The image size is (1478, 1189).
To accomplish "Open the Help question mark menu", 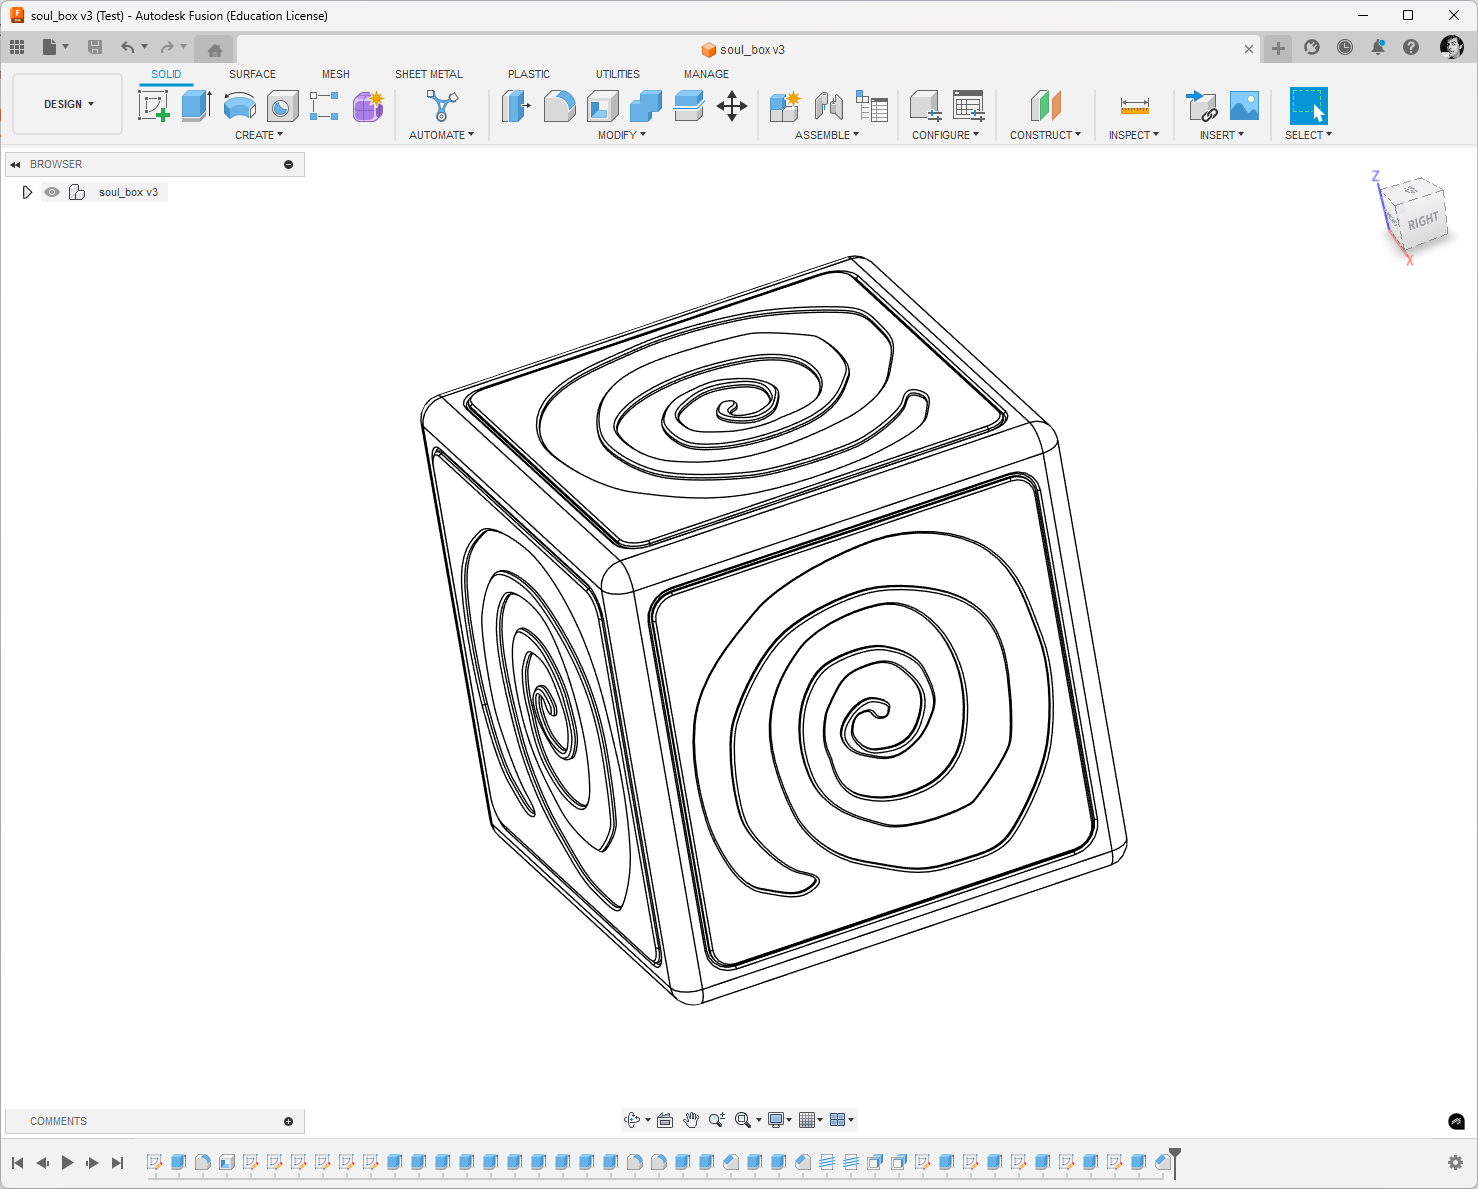I will (1411, 48).
